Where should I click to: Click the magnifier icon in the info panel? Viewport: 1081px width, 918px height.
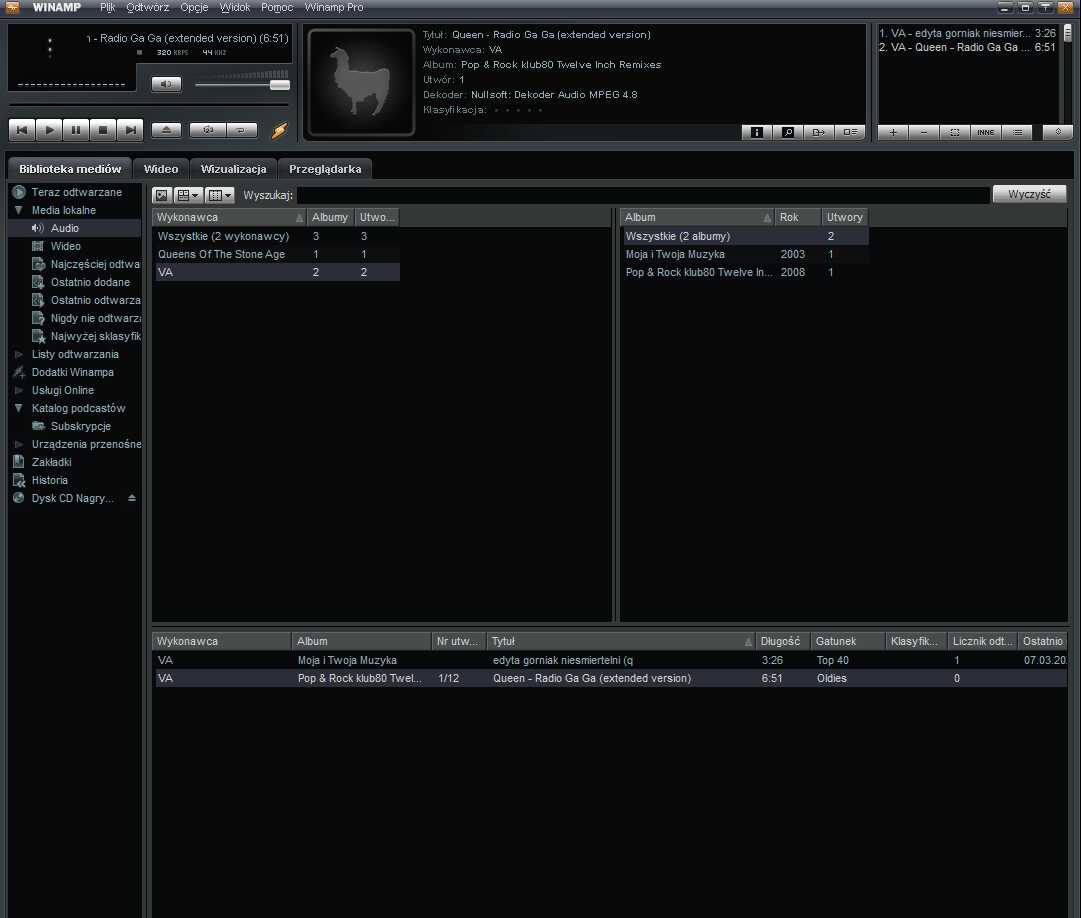(787, 132)
